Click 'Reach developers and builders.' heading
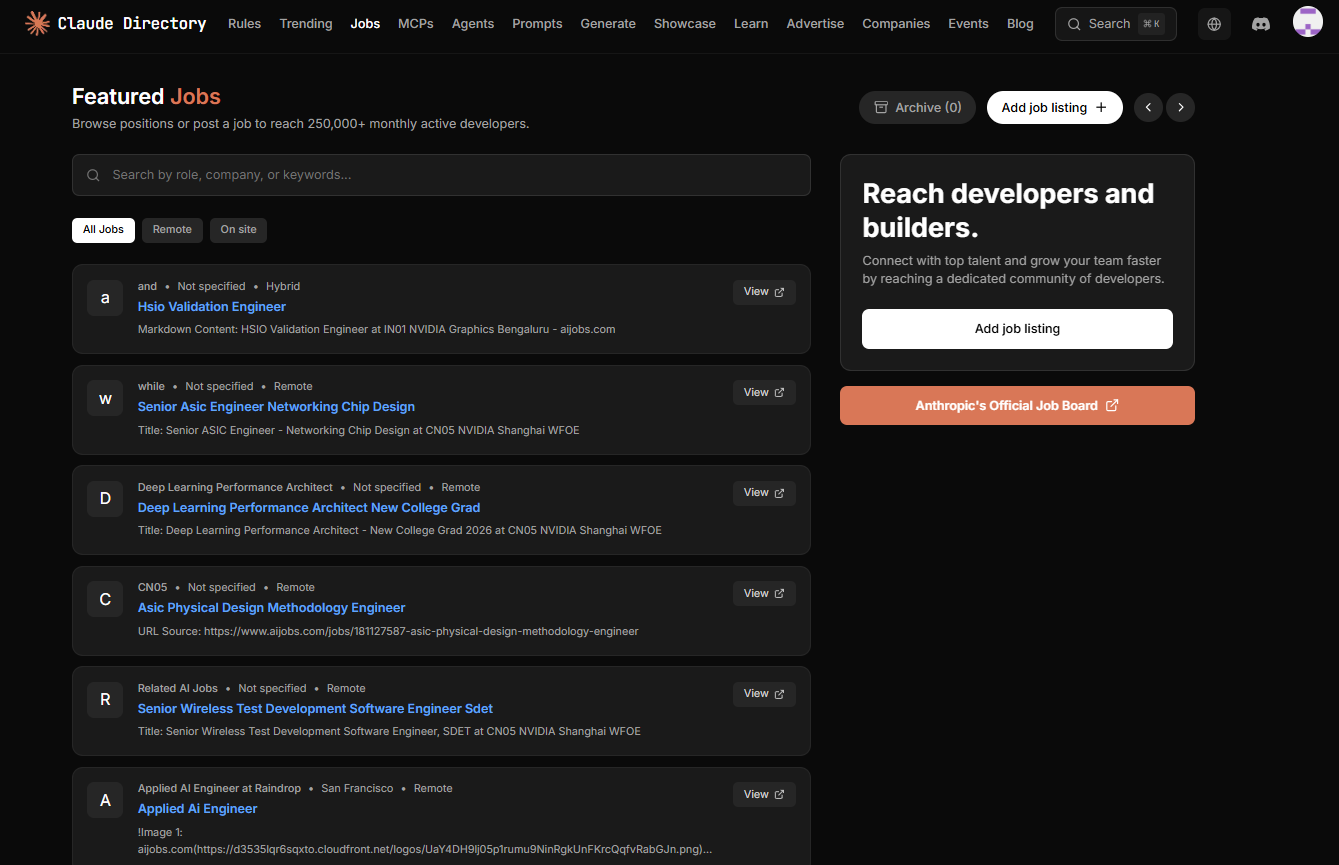 (x=1008, y=210)
